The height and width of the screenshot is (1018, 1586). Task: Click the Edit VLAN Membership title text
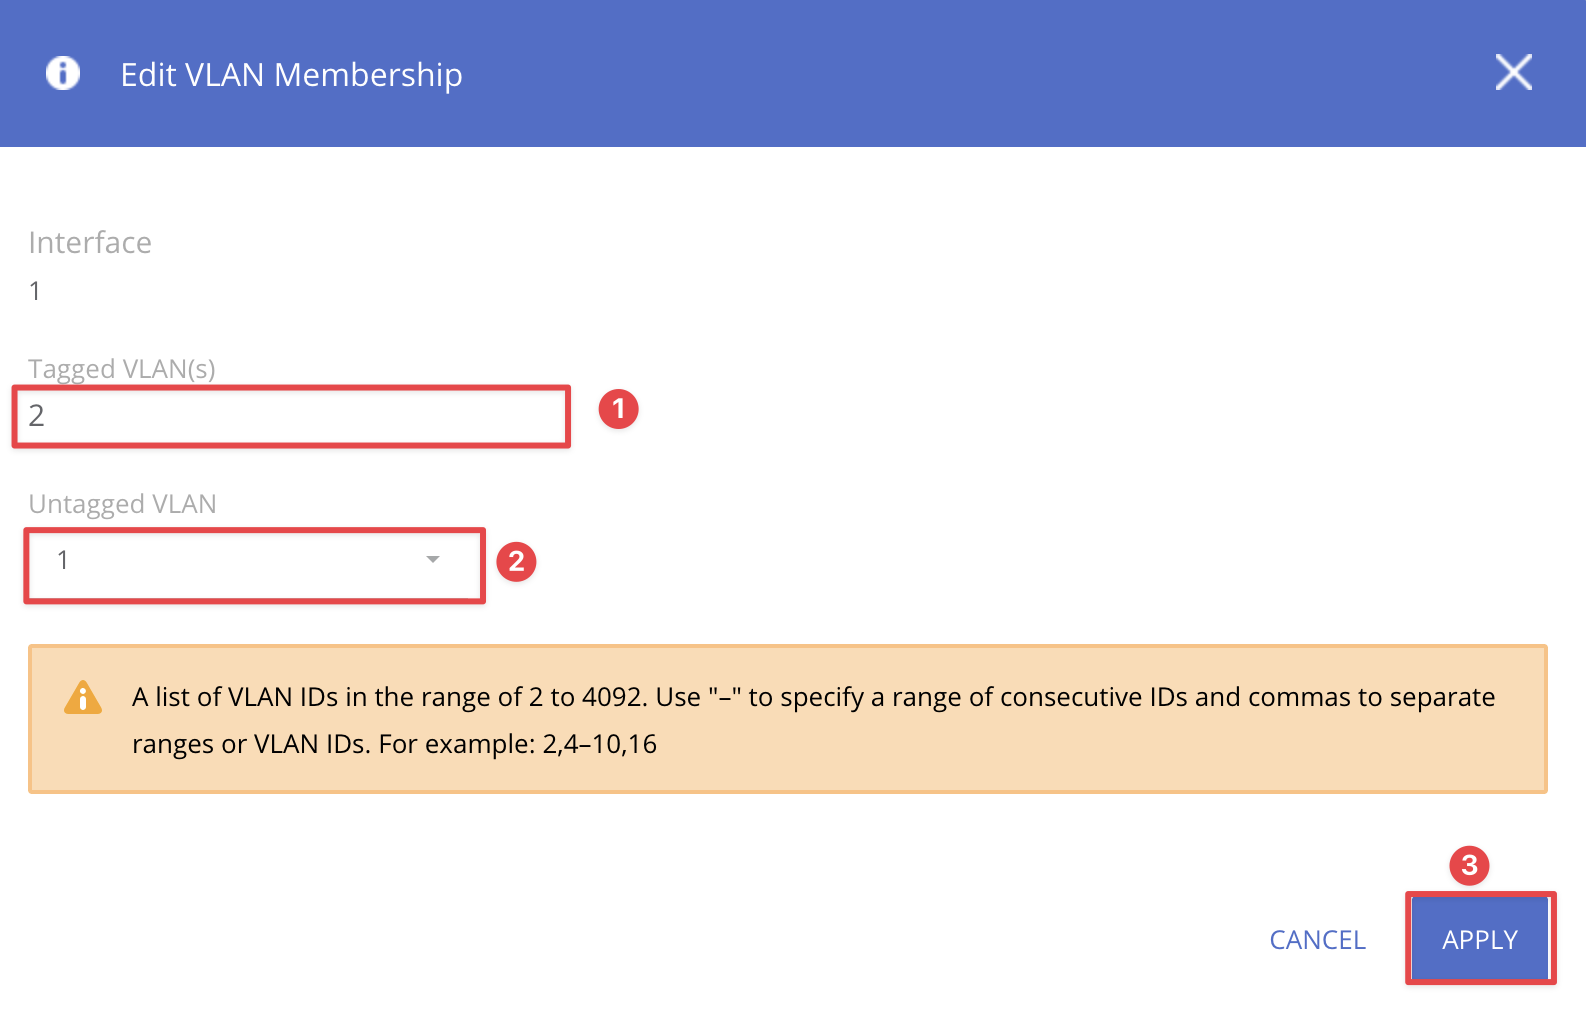coord(291,75)
